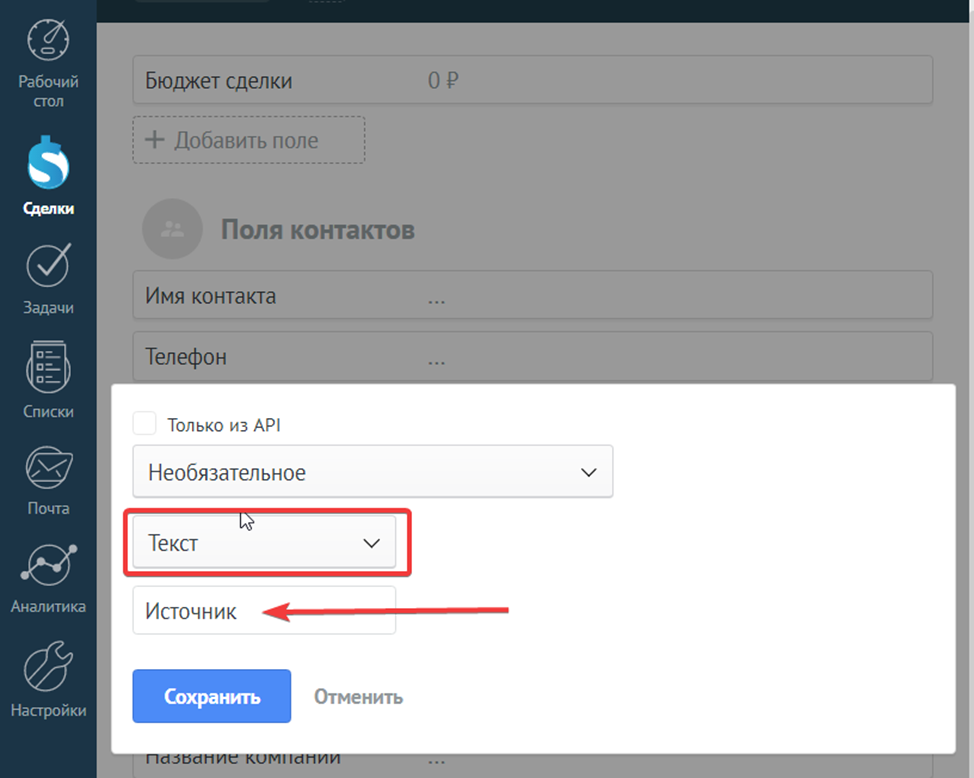Click the Сохранить button
Viewport: 974px width, 778px height.
pyautogui.click(x=212, y=696)
